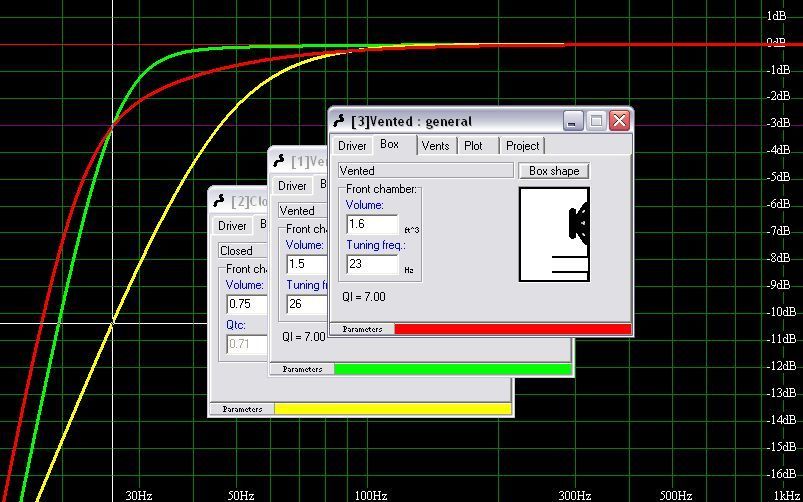Screen dimensions: 803x502
Task: Click the window icon of [2] Closed window
Action: point(219,201)
